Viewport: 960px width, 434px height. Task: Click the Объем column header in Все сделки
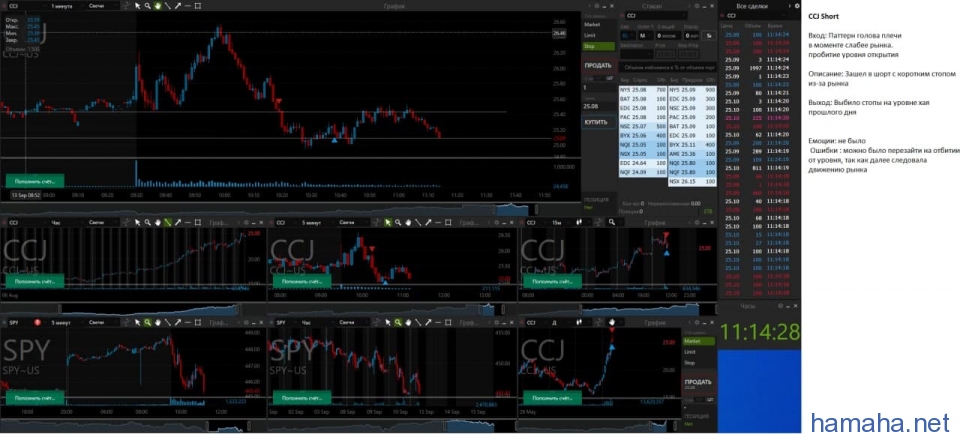point(752,27)
